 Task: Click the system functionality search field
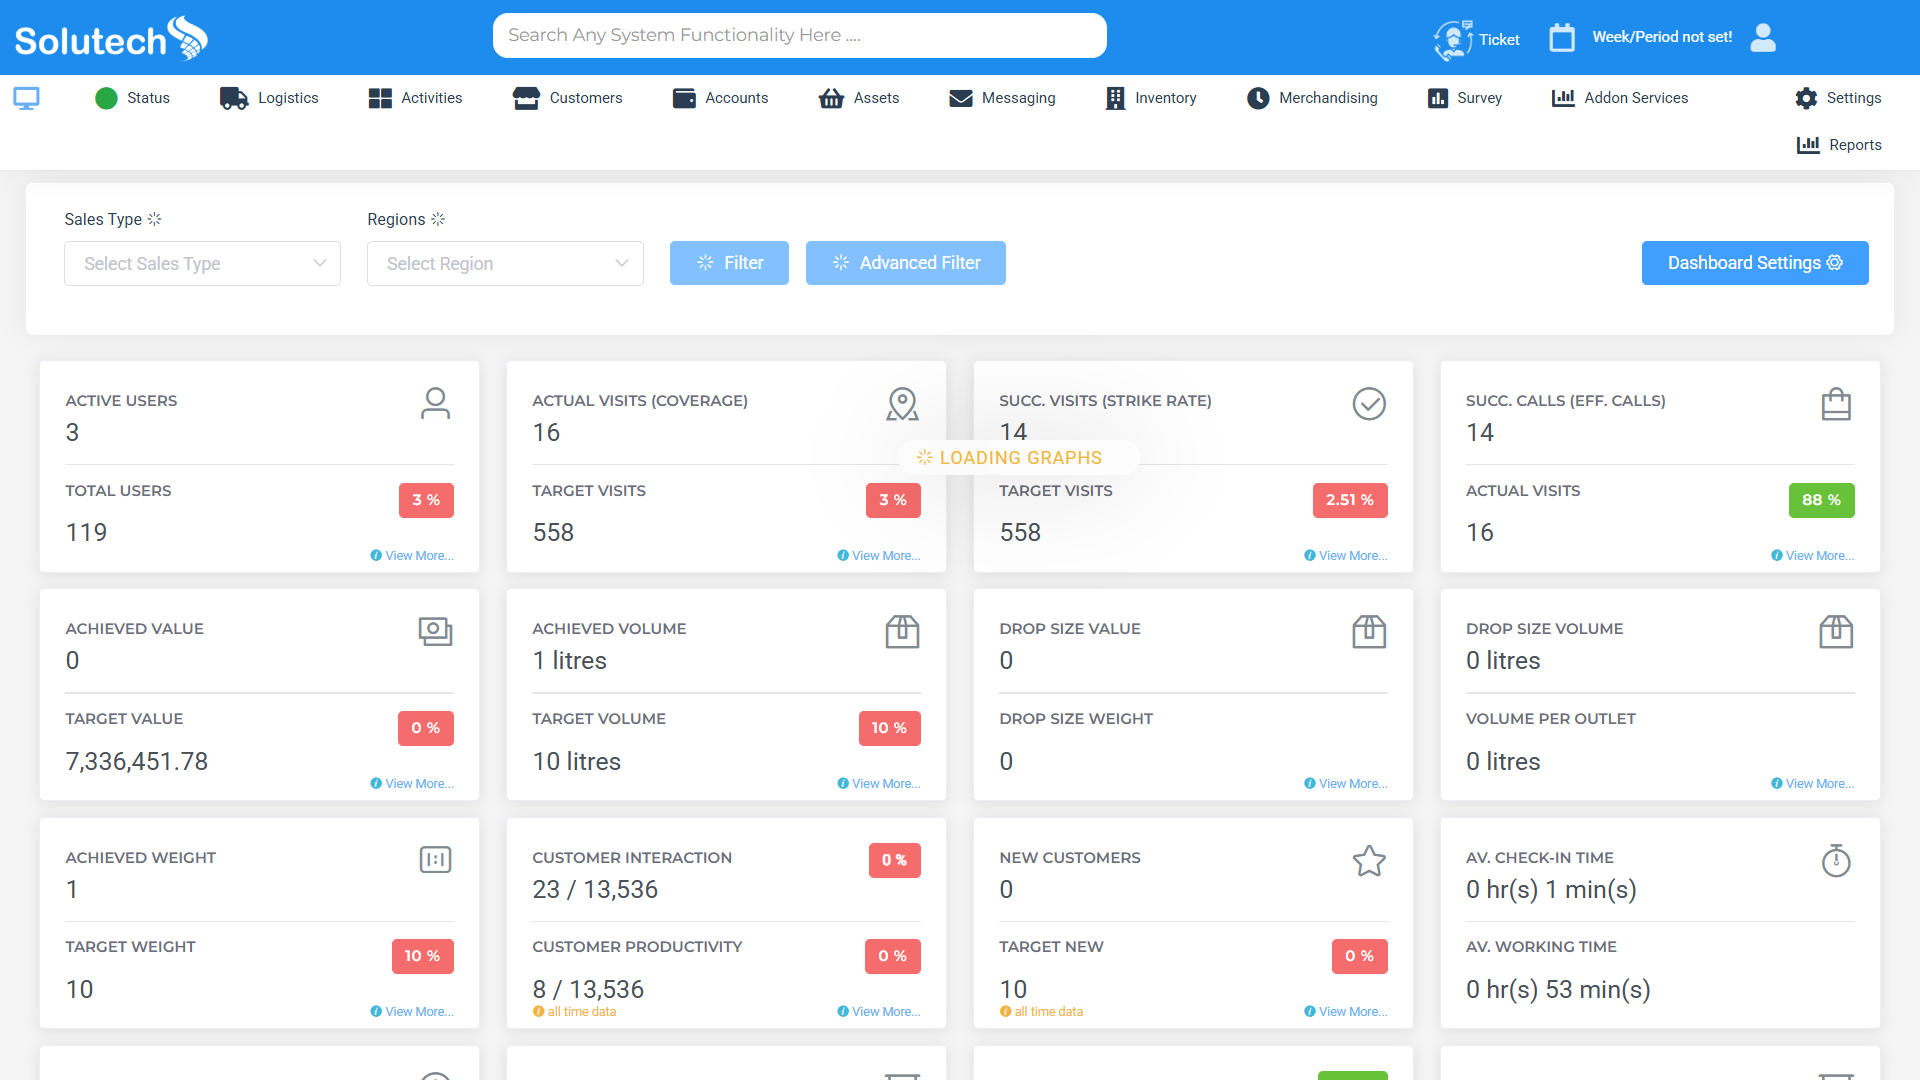(799, 35)
